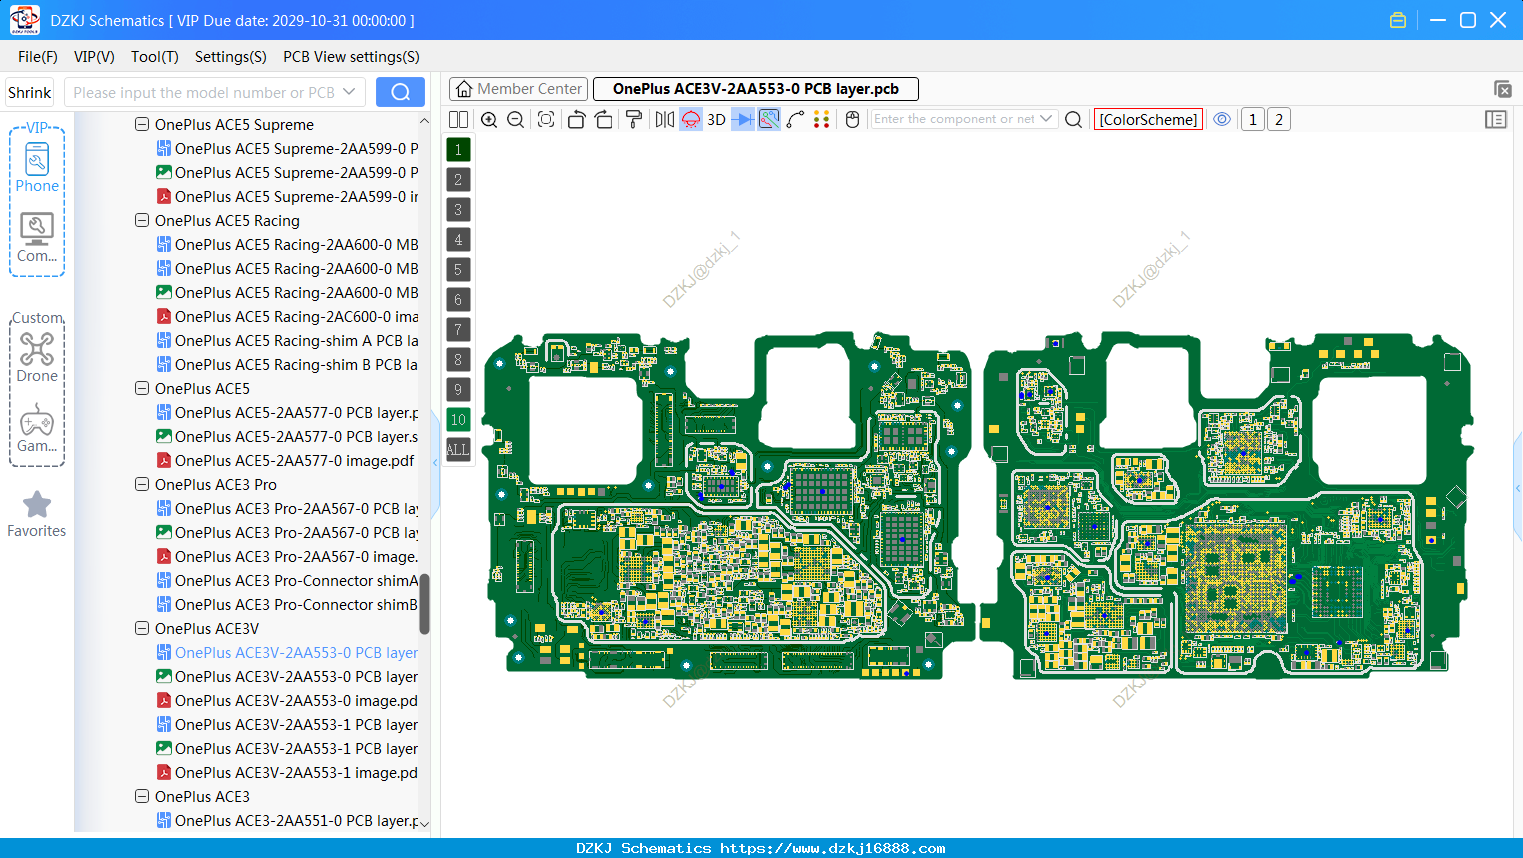Select PCB layer 3
Viewport: 1523px width, 858px height.
click(458, 210)
